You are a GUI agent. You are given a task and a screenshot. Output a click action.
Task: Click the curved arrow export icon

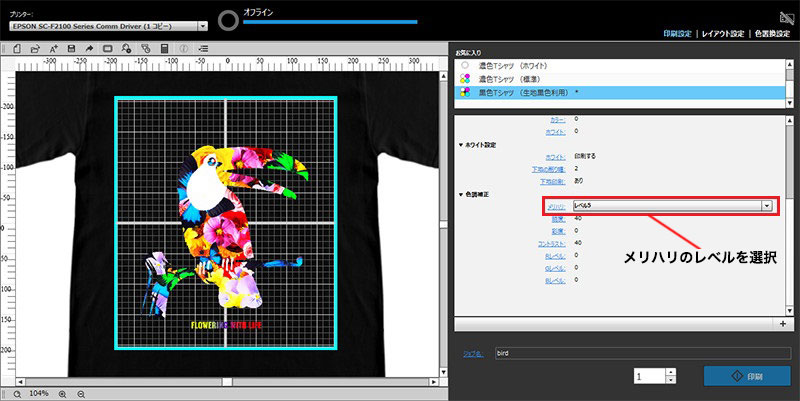tap(88, 48)
